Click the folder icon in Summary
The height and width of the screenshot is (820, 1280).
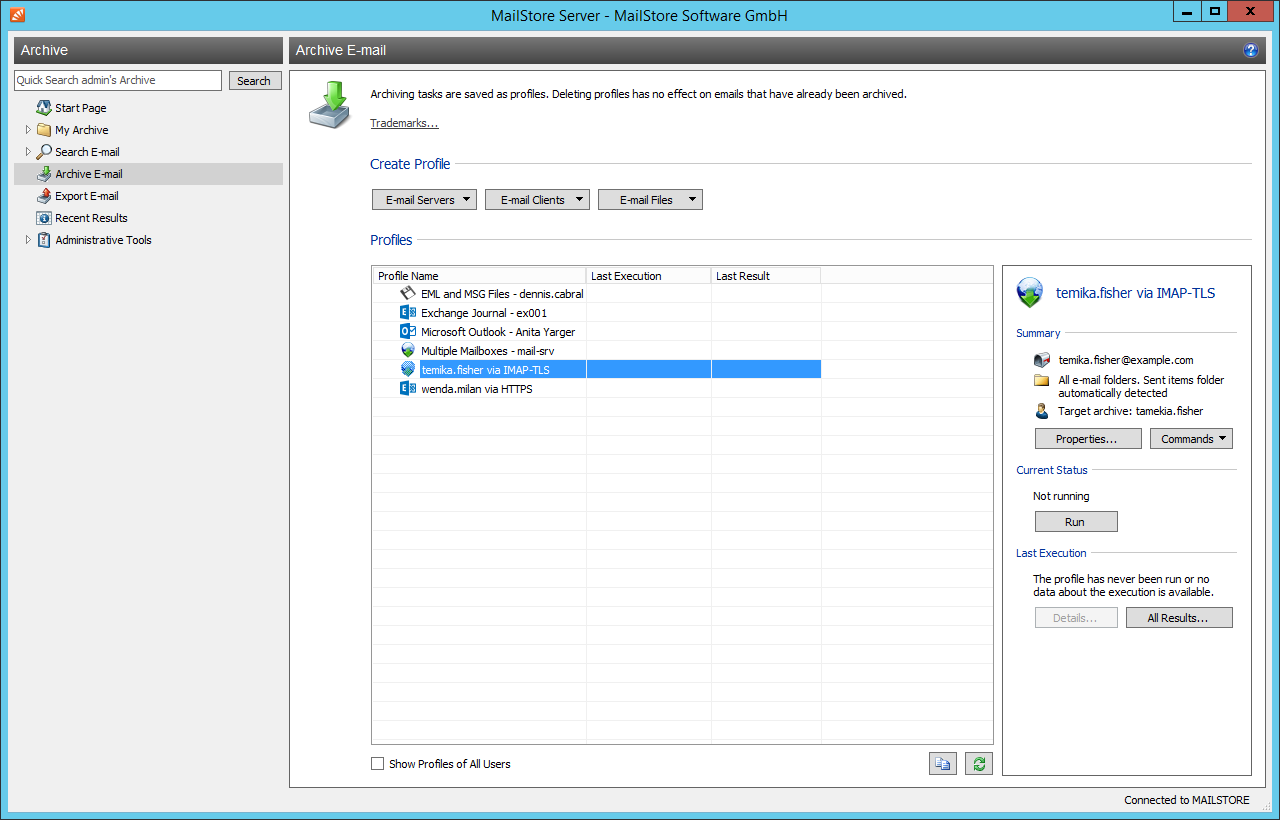tap(1042, 380)
